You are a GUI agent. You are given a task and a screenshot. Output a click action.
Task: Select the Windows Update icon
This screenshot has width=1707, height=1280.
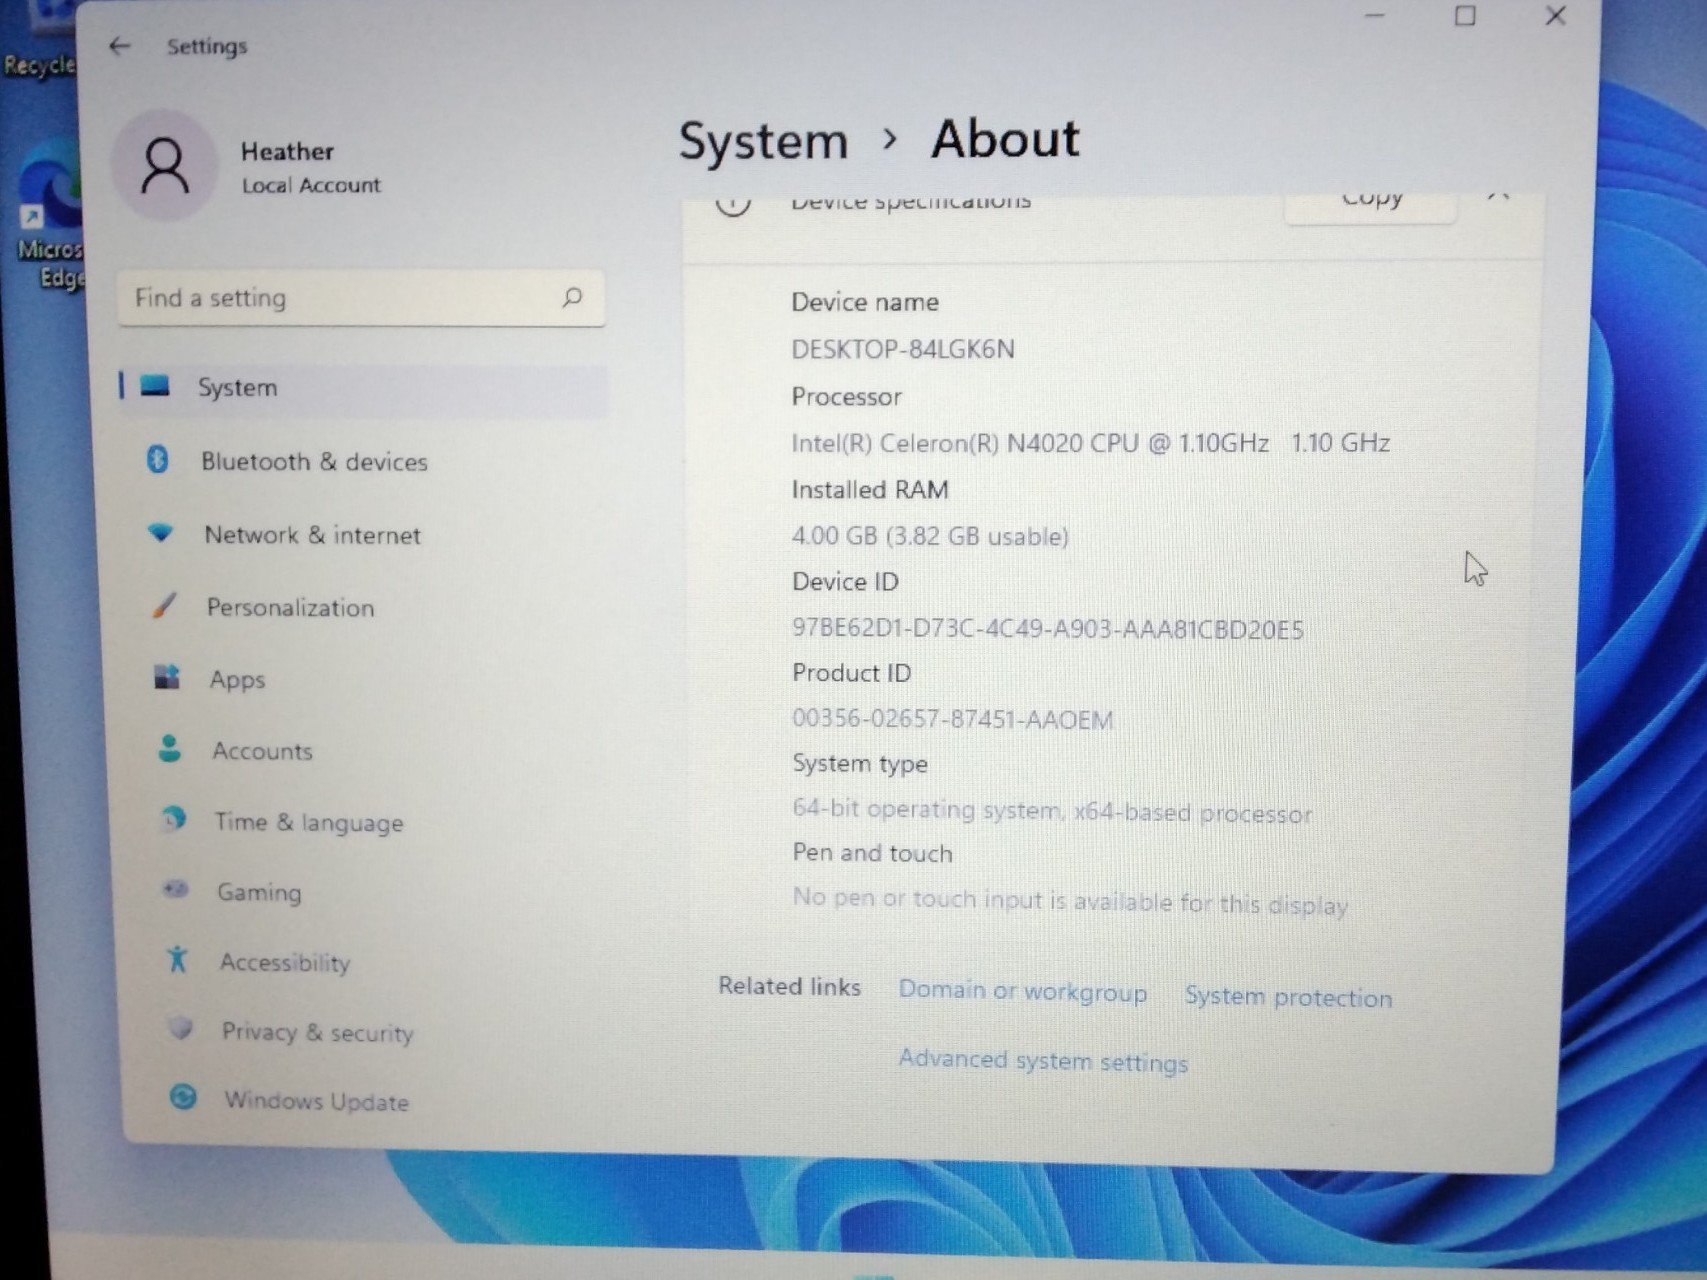click(183, 1097)
